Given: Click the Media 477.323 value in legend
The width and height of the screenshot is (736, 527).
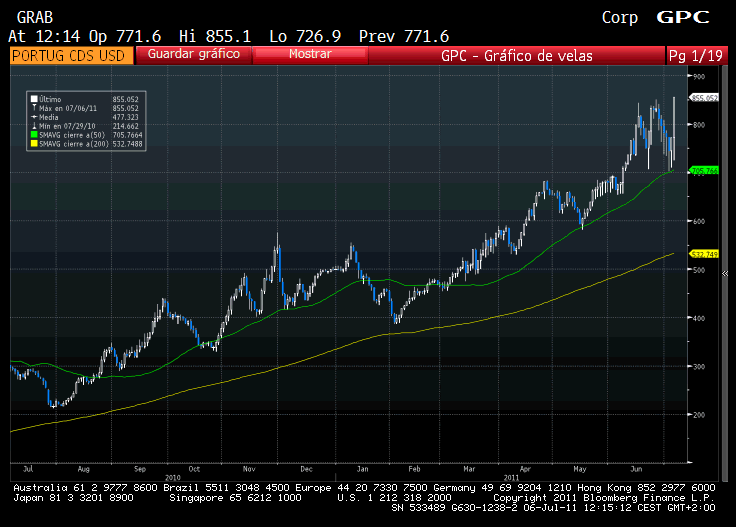Looking at the screenshot, I should pyautogui.click(x=125, y=117).
